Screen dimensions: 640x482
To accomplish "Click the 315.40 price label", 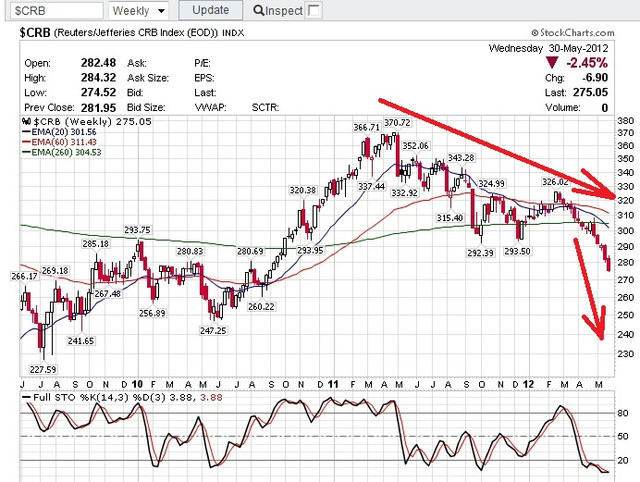I will [x=450, y=218].
